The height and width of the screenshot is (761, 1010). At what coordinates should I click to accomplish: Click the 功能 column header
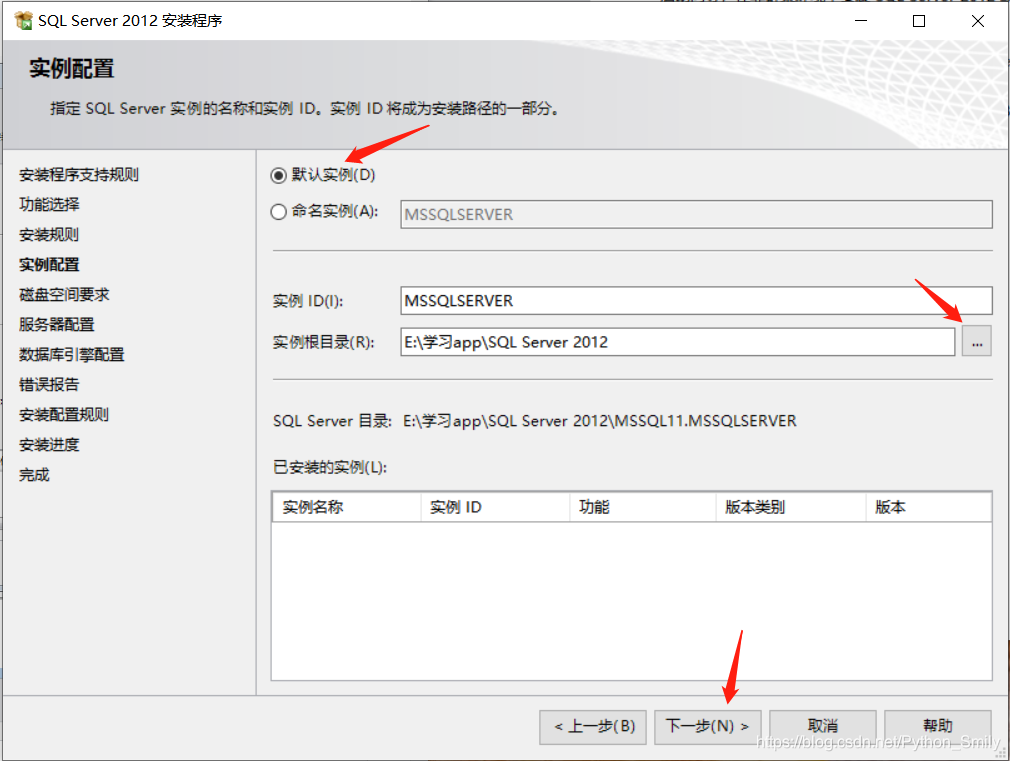pyautogui.click(x=643, y=507)
